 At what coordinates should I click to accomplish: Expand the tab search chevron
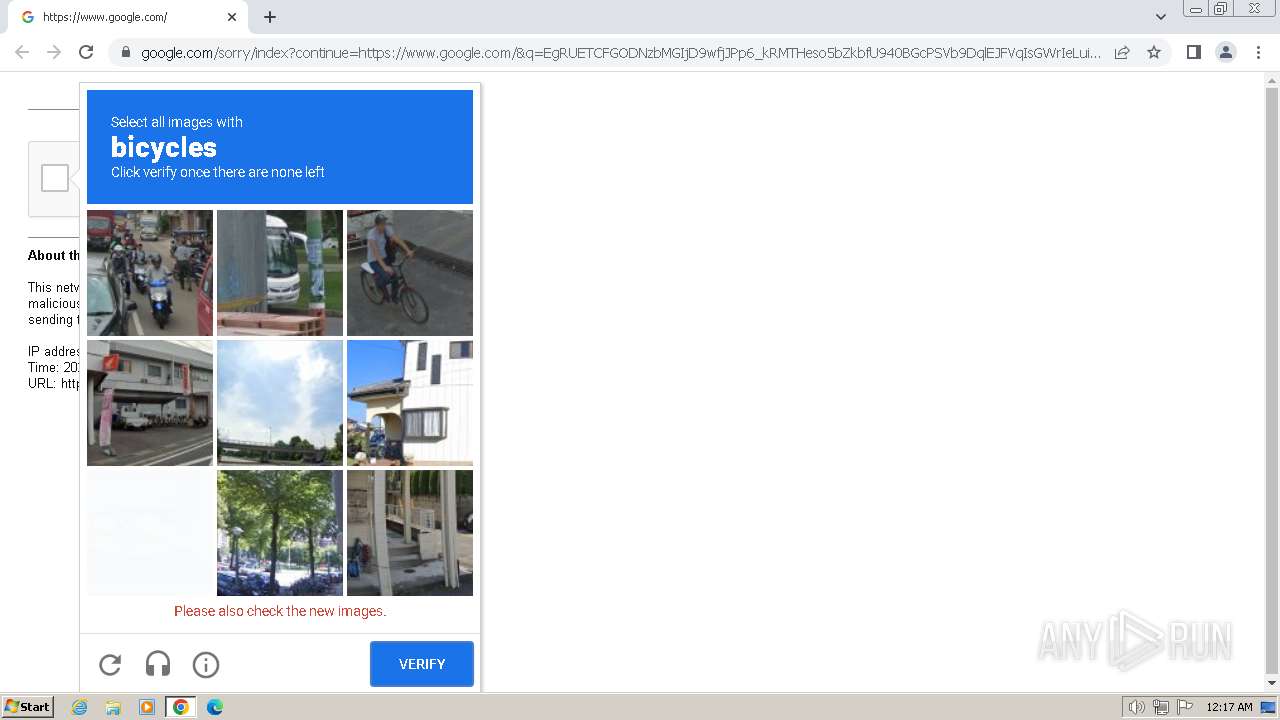click(1160, 17)
